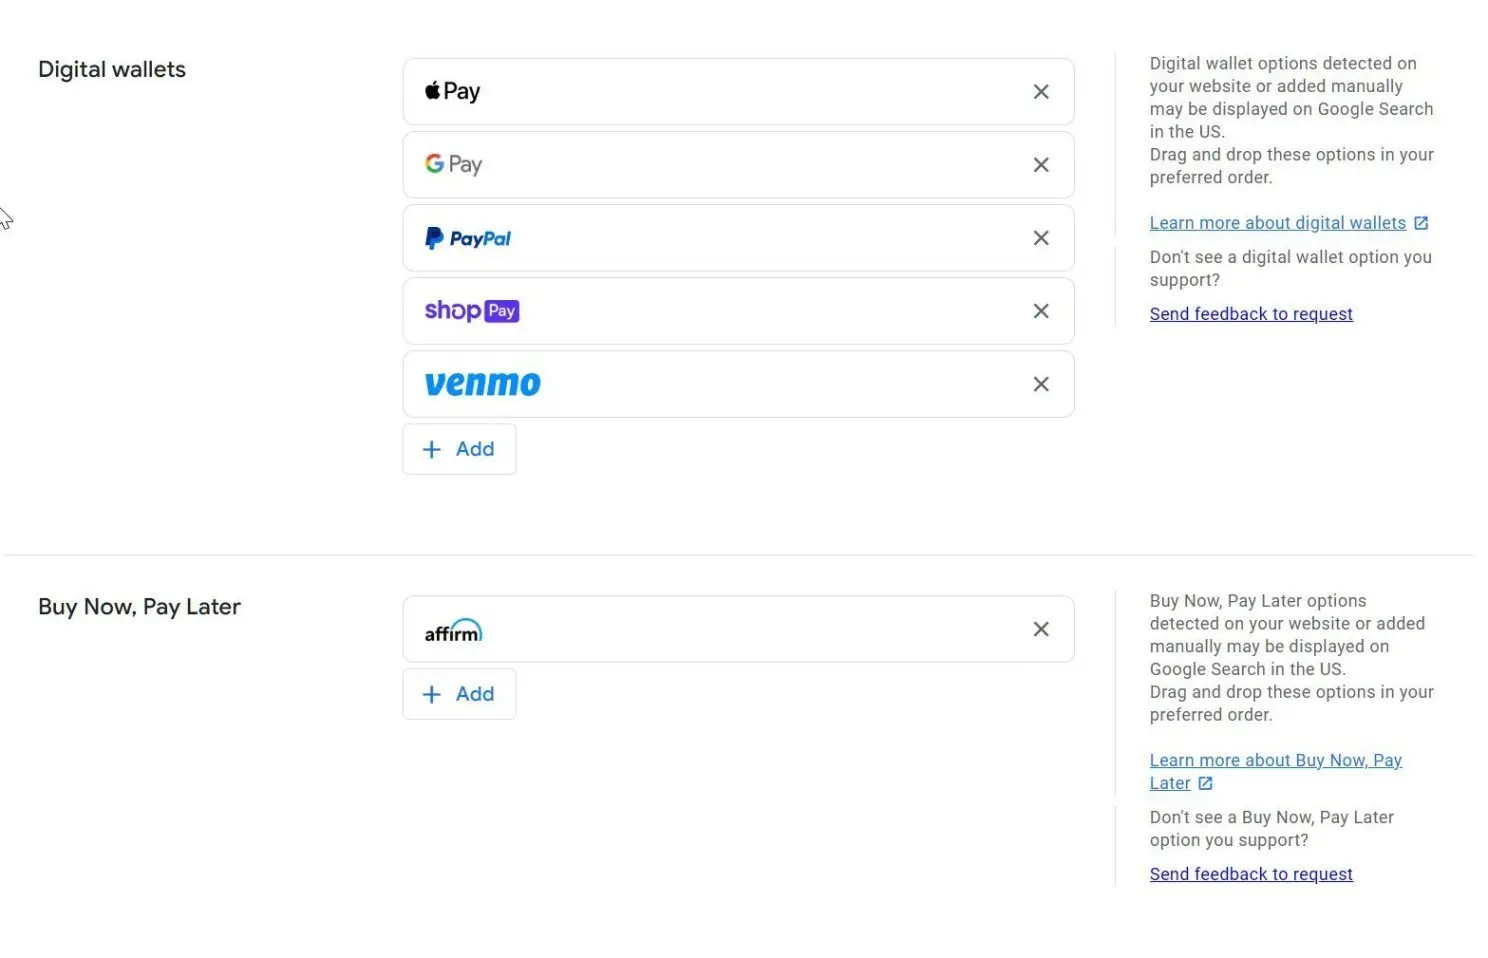This screenshot has width=1488, height=958.
Task: Click external-link icon beside digital wallets link
Action: tap(1421, 223)
